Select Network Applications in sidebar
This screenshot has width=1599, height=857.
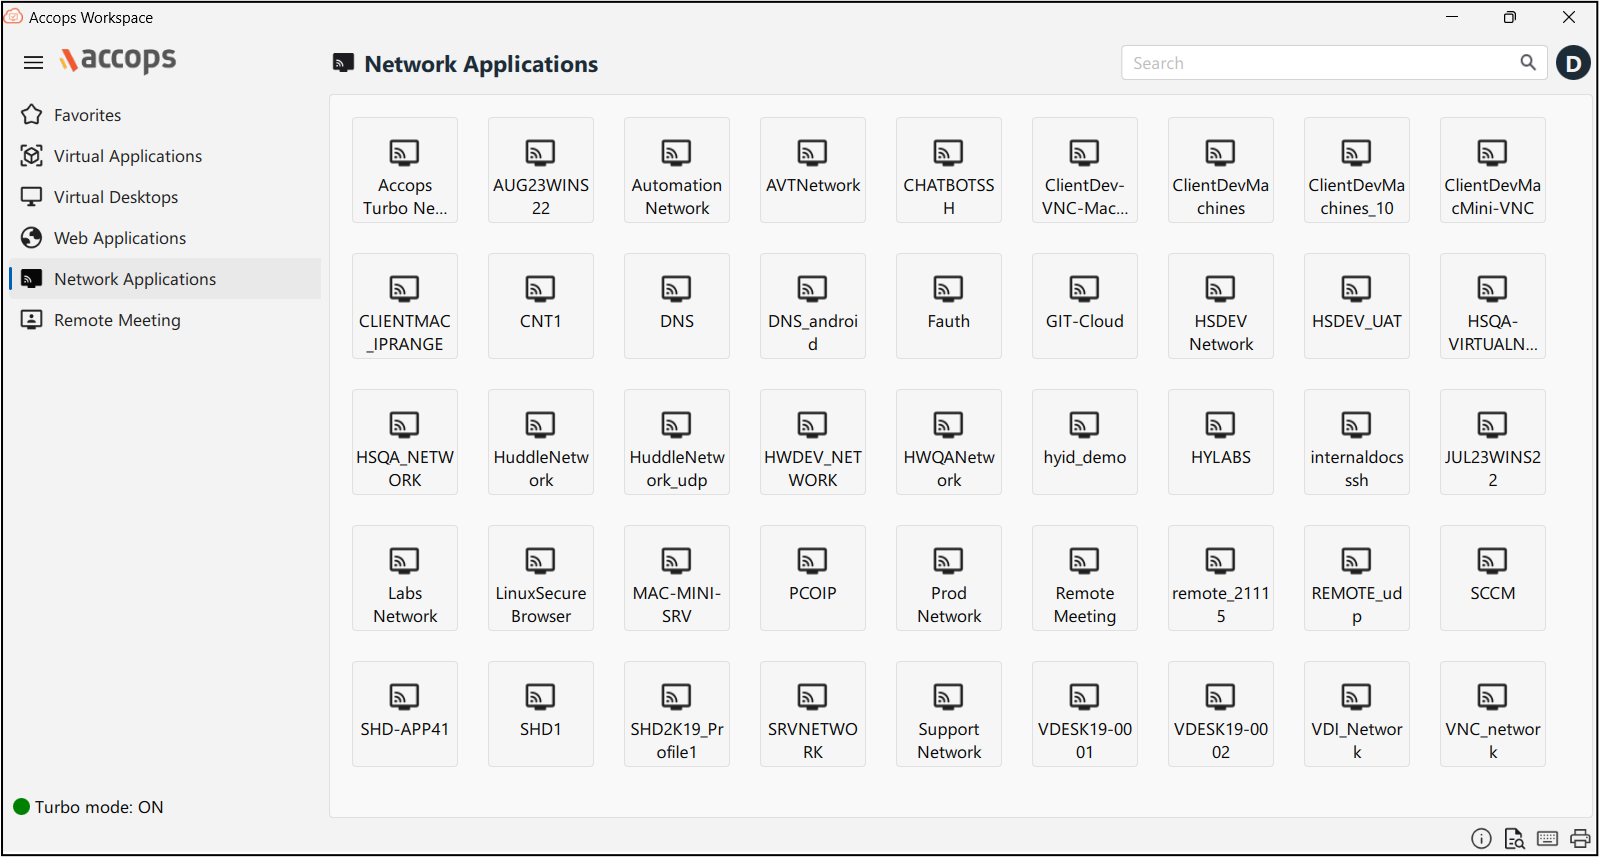point(166,279)
